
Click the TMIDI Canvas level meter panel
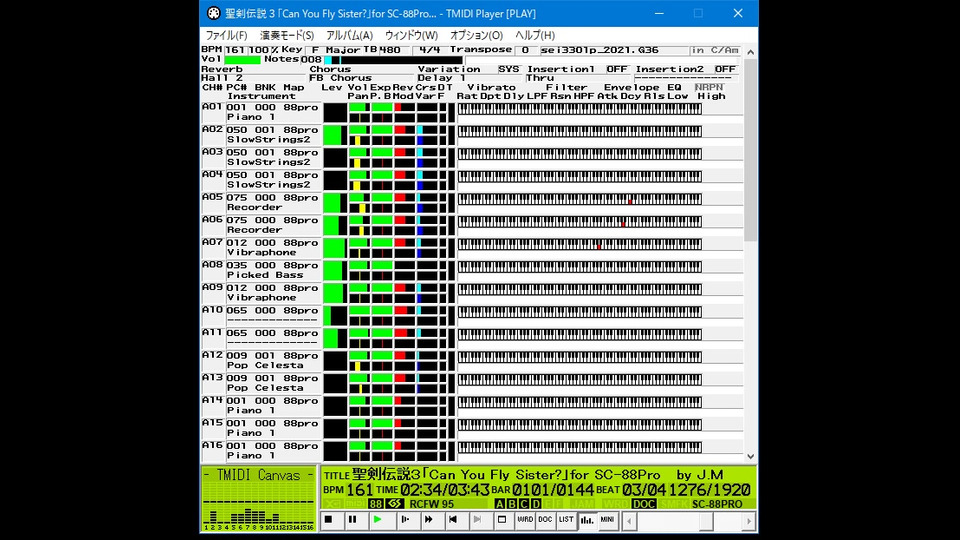pos(258,498)
